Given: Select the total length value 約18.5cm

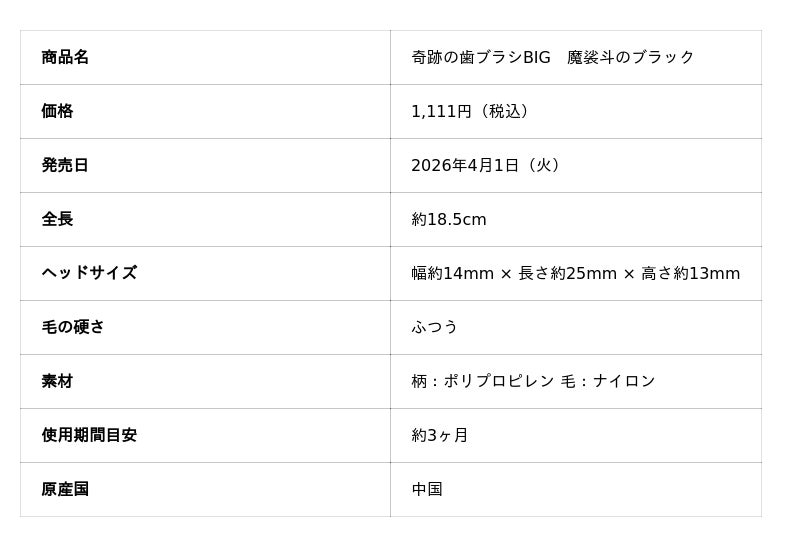Looking at the screenshot, I should [x=449, y=220].
